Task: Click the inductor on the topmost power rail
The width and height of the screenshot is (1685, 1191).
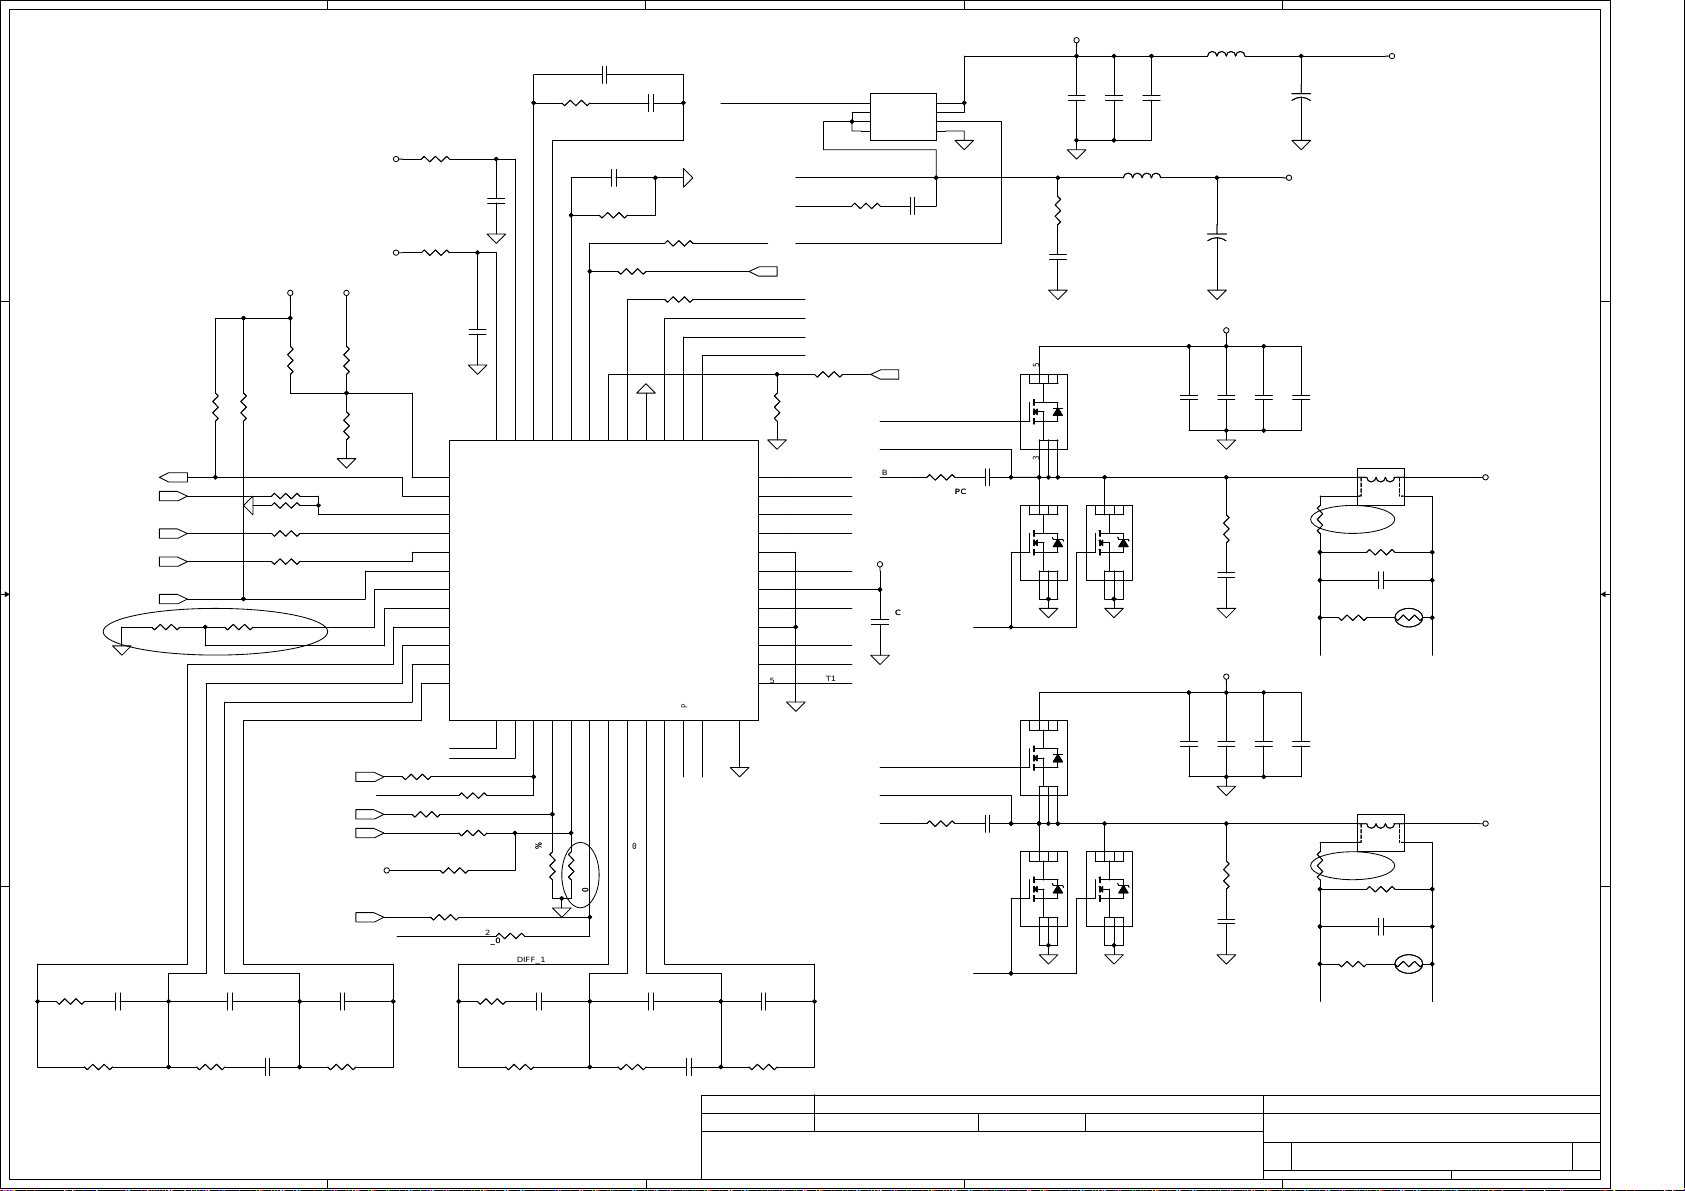Action: pyautogui.click(x=1226, y=54)
